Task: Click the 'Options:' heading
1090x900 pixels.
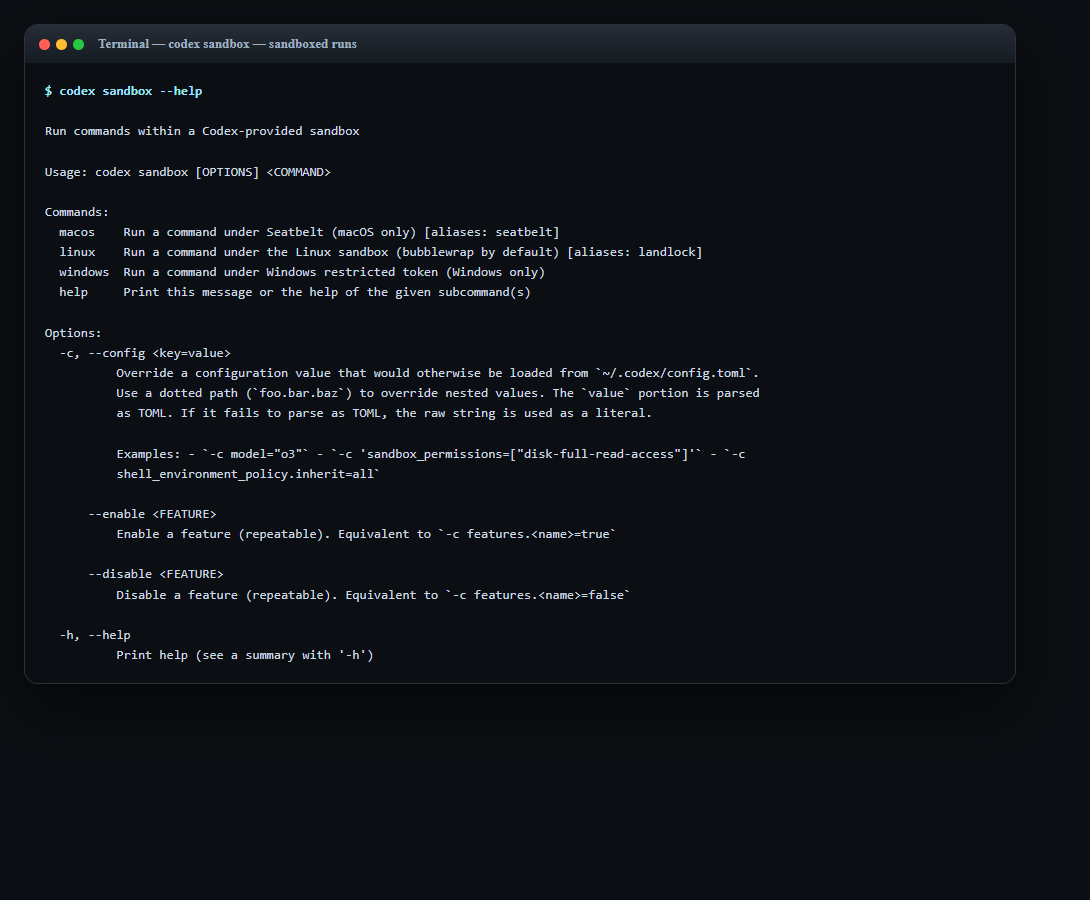Action: tap(73, 333)
